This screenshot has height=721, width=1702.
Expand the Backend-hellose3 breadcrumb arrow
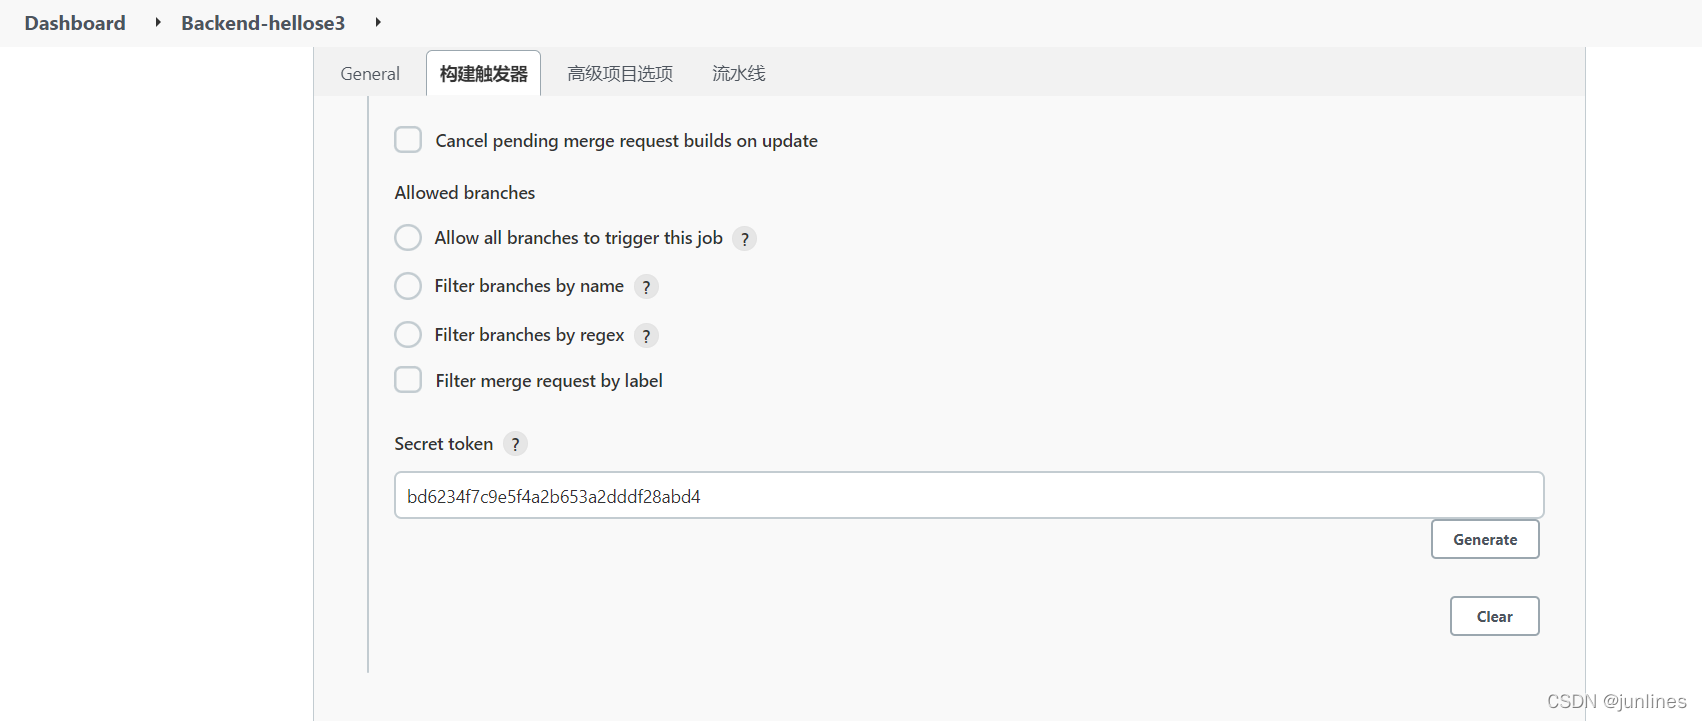point(378,22)
